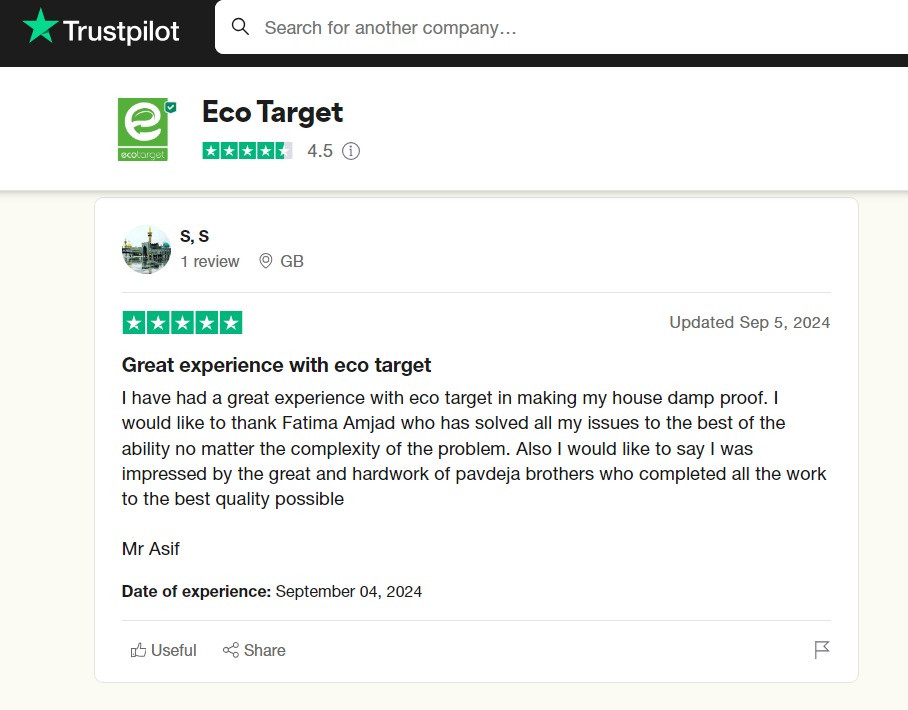908x710 pixels.
Task: Click the Trustpilot wordmark text
Action: coord(121,31)
